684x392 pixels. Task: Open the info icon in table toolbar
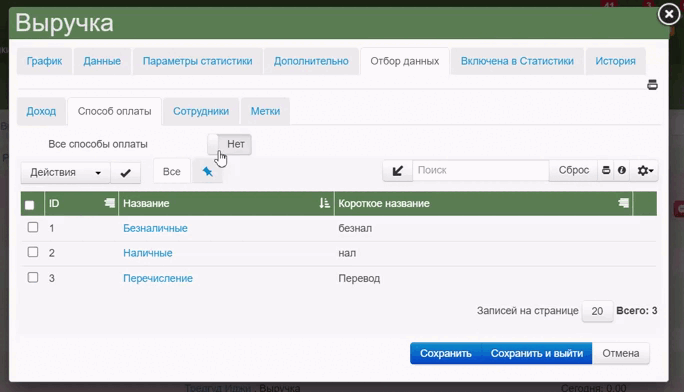click(622, 170)
